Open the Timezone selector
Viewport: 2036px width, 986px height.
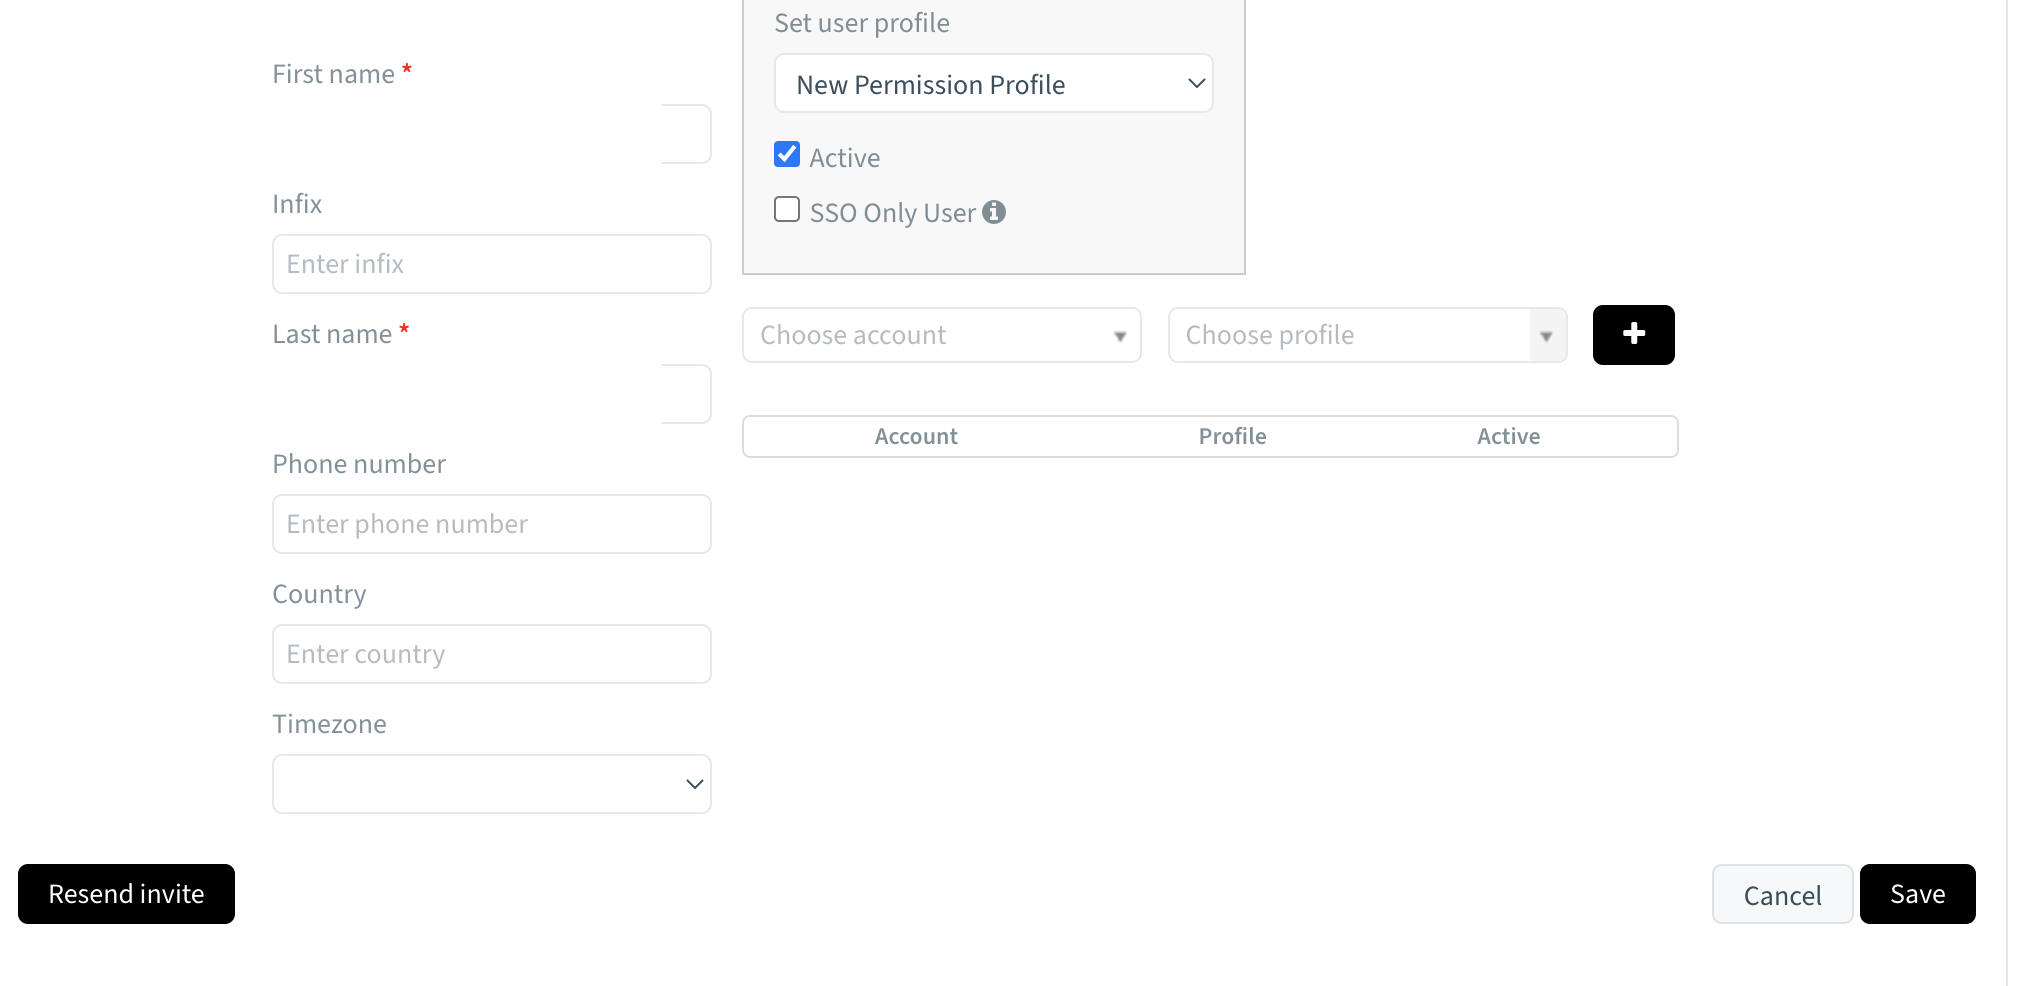(491, 784)
